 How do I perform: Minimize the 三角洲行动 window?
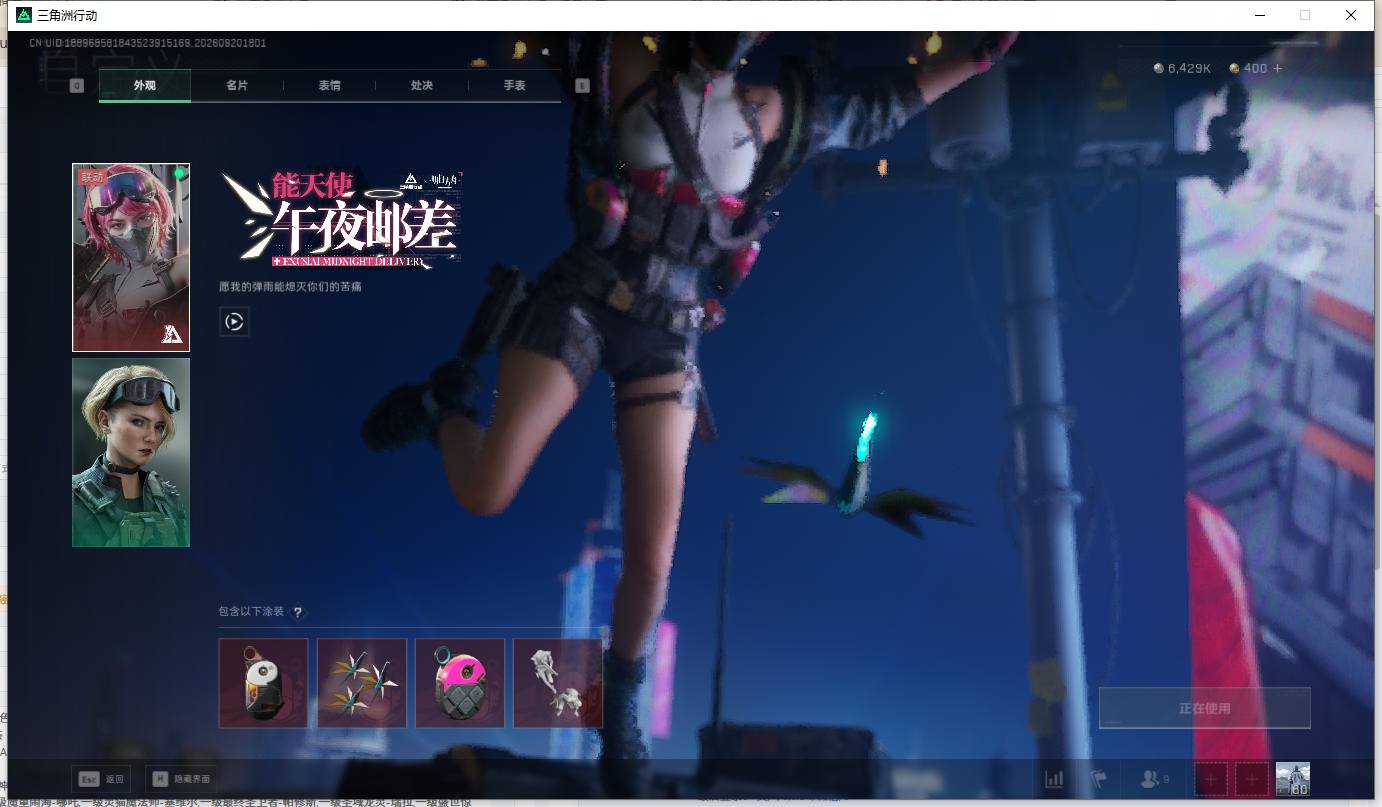point(1260,15)
